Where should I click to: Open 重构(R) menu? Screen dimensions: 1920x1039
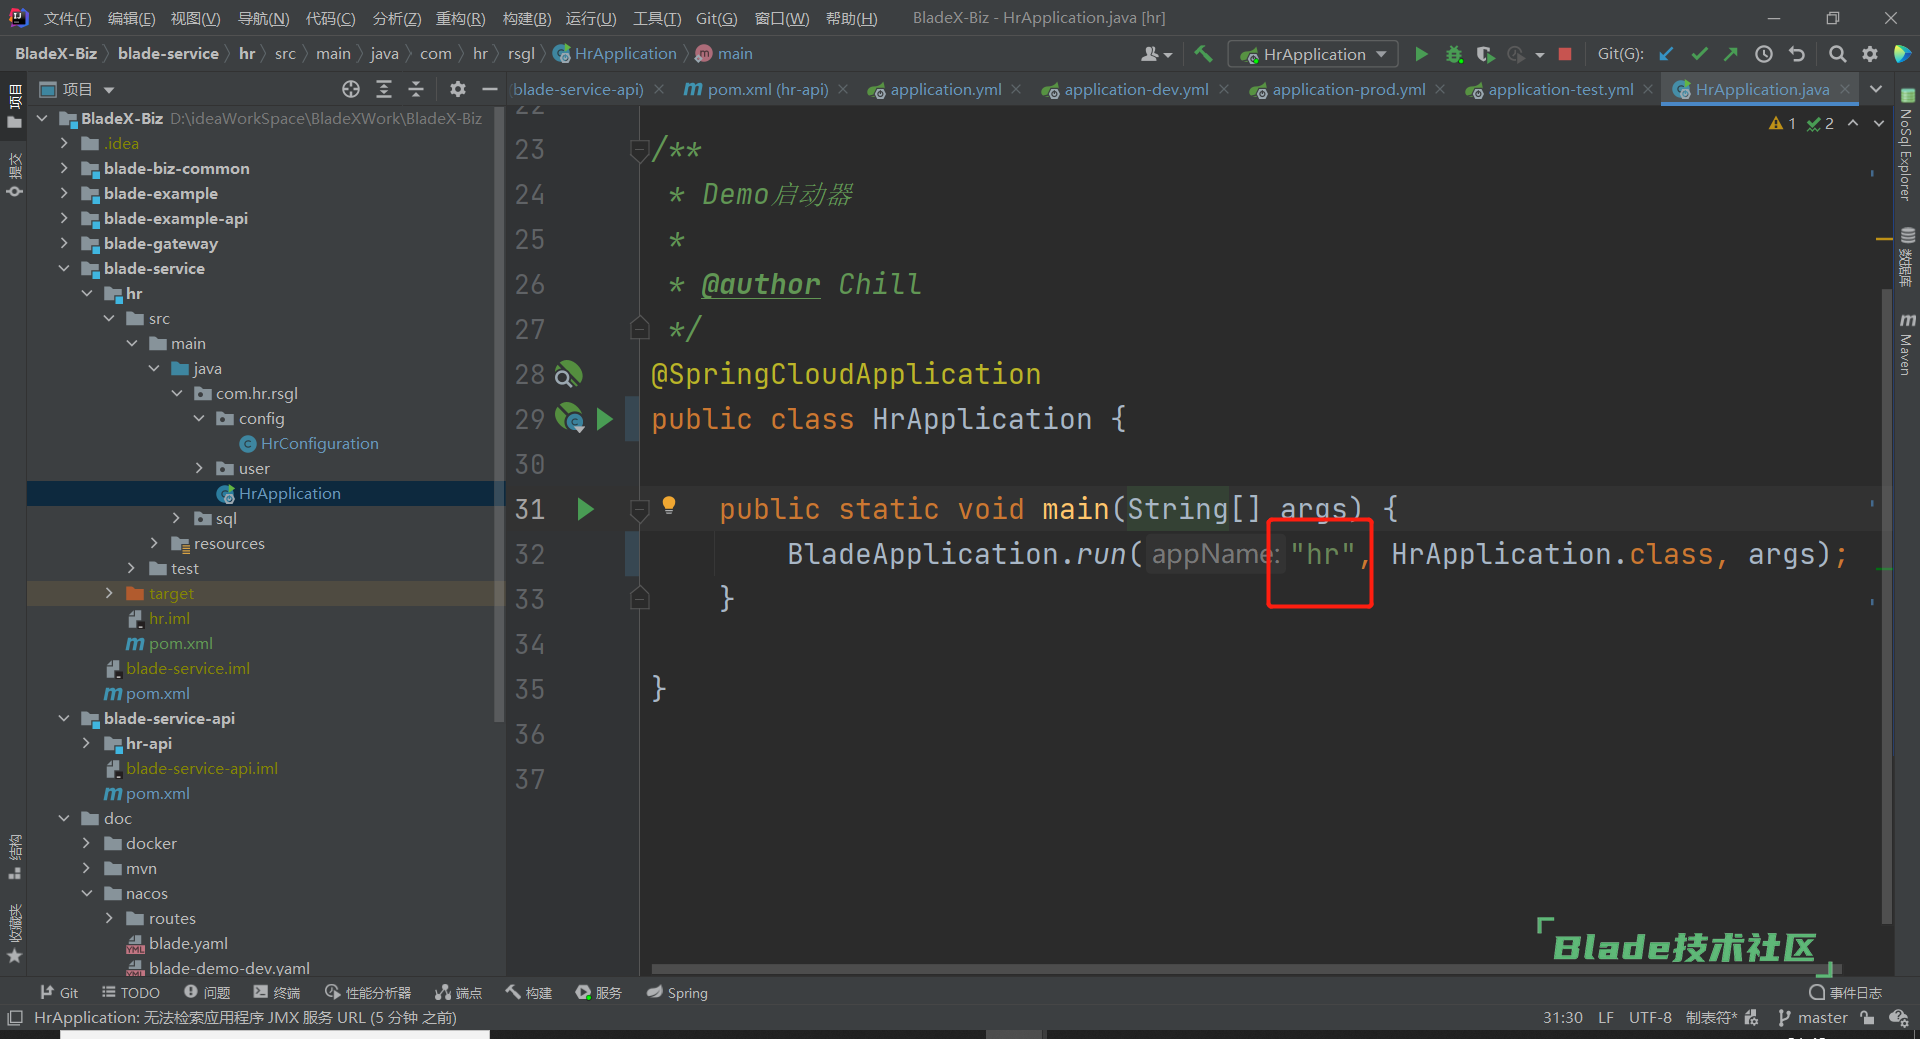pos(460,18)
